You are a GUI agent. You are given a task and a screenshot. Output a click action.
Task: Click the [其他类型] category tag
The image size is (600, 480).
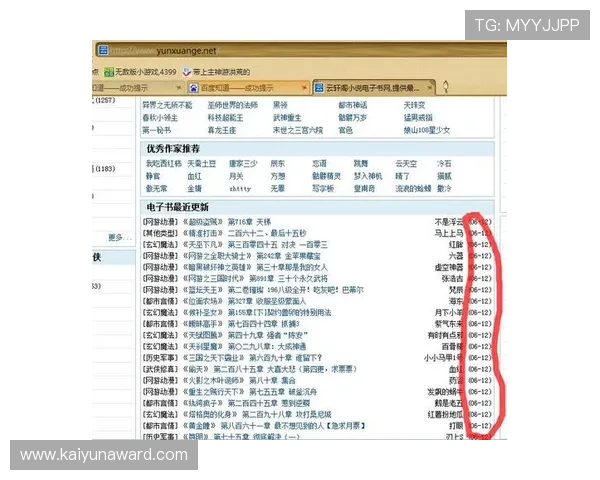pyautogui.click(x=160, y=233)
